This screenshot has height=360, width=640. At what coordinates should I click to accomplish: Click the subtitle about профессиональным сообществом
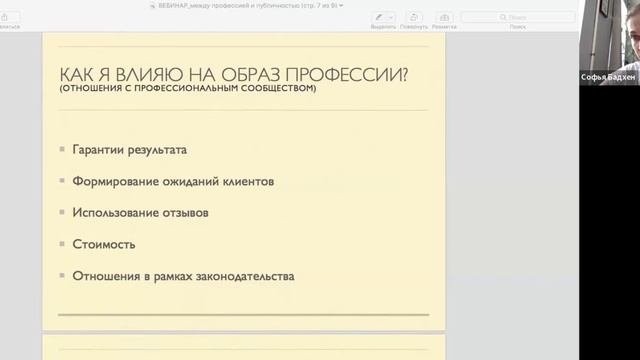click(188, 88)
